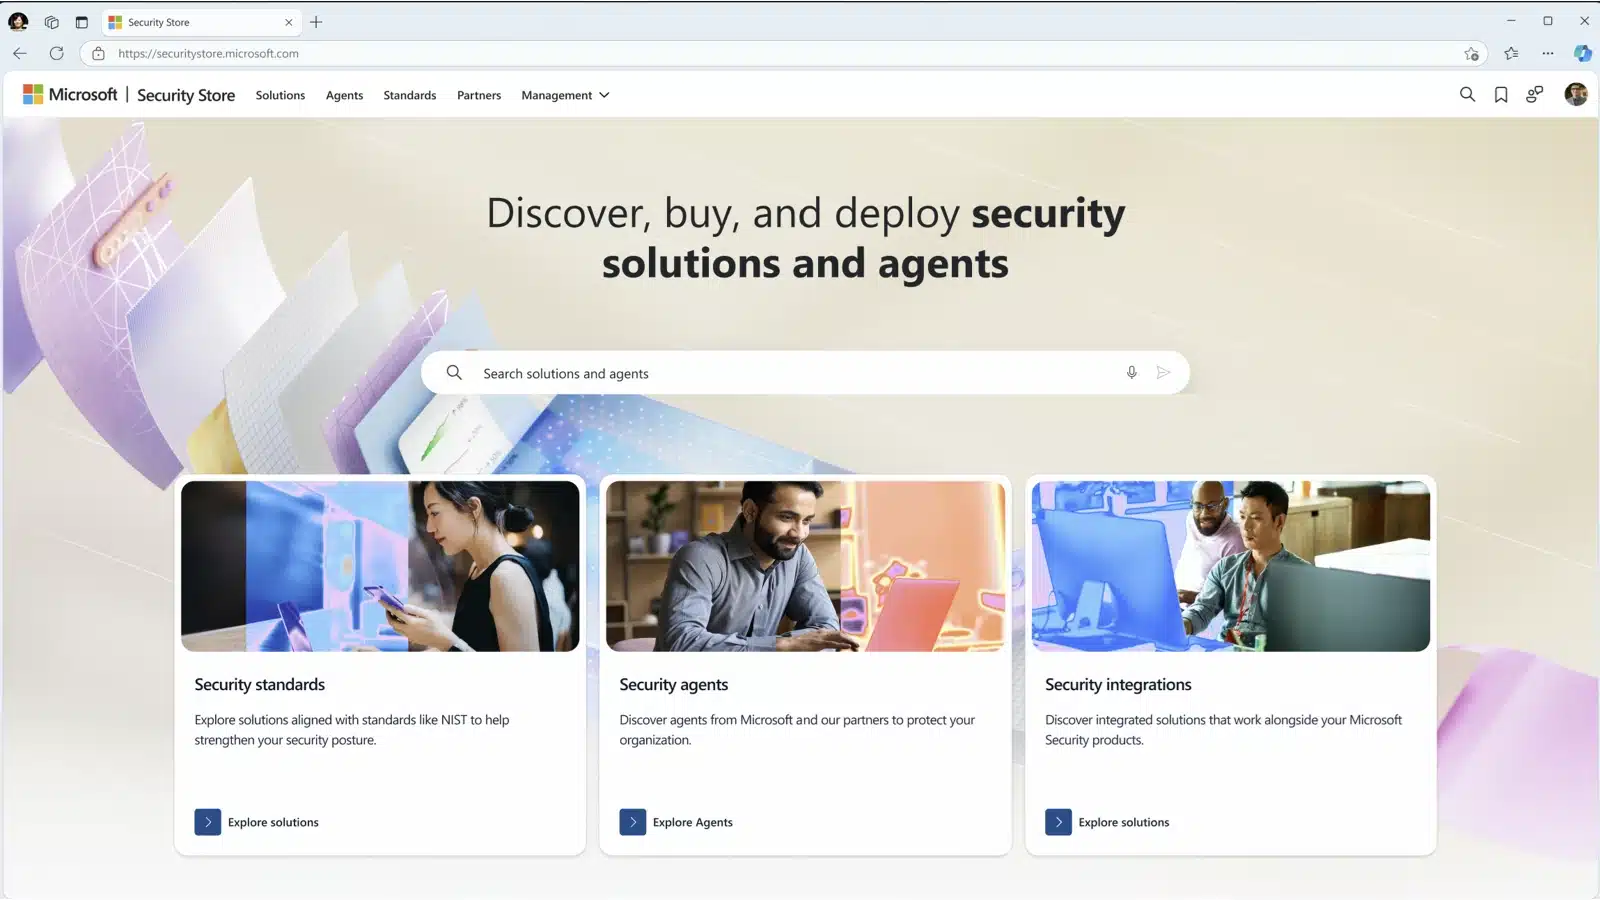Screen dimensions: 1600x900
Task: Open the Management dropdown menu
Action: point(565,95)
